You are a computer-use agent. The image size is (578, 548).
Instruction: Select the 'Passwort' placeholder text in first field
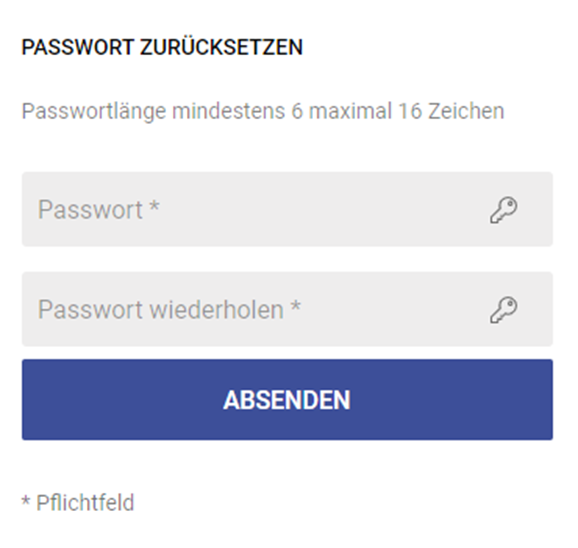(x=90, y=210)
